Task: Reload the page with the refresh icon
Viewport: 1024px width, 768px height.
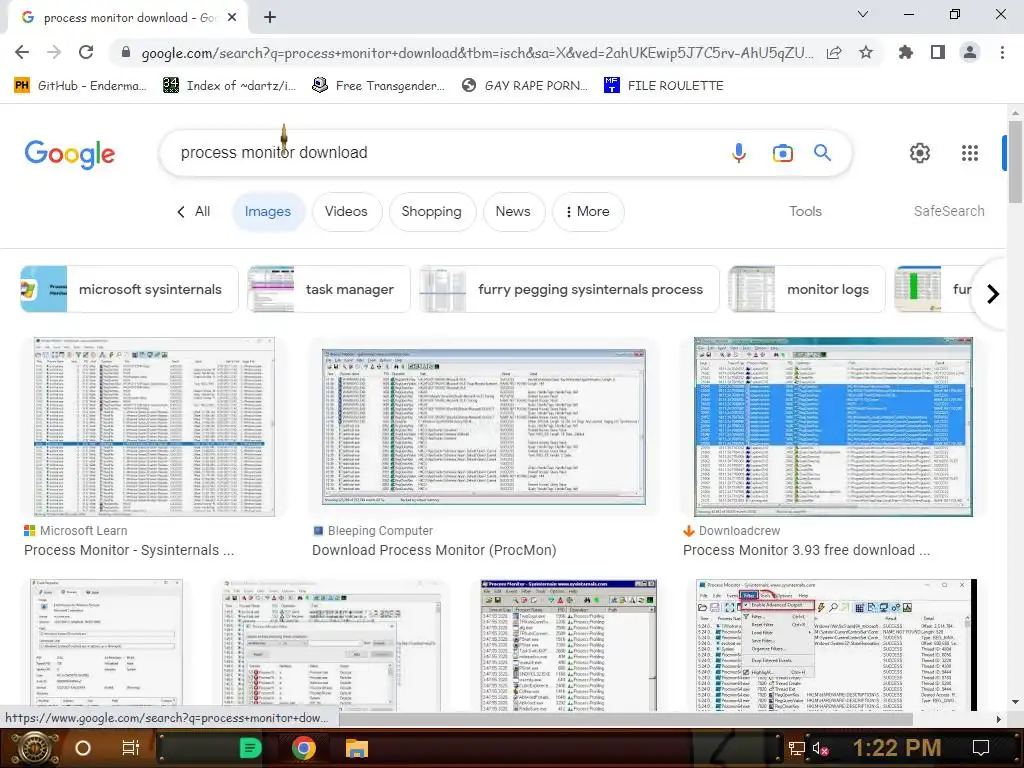Action: [86, 52]
